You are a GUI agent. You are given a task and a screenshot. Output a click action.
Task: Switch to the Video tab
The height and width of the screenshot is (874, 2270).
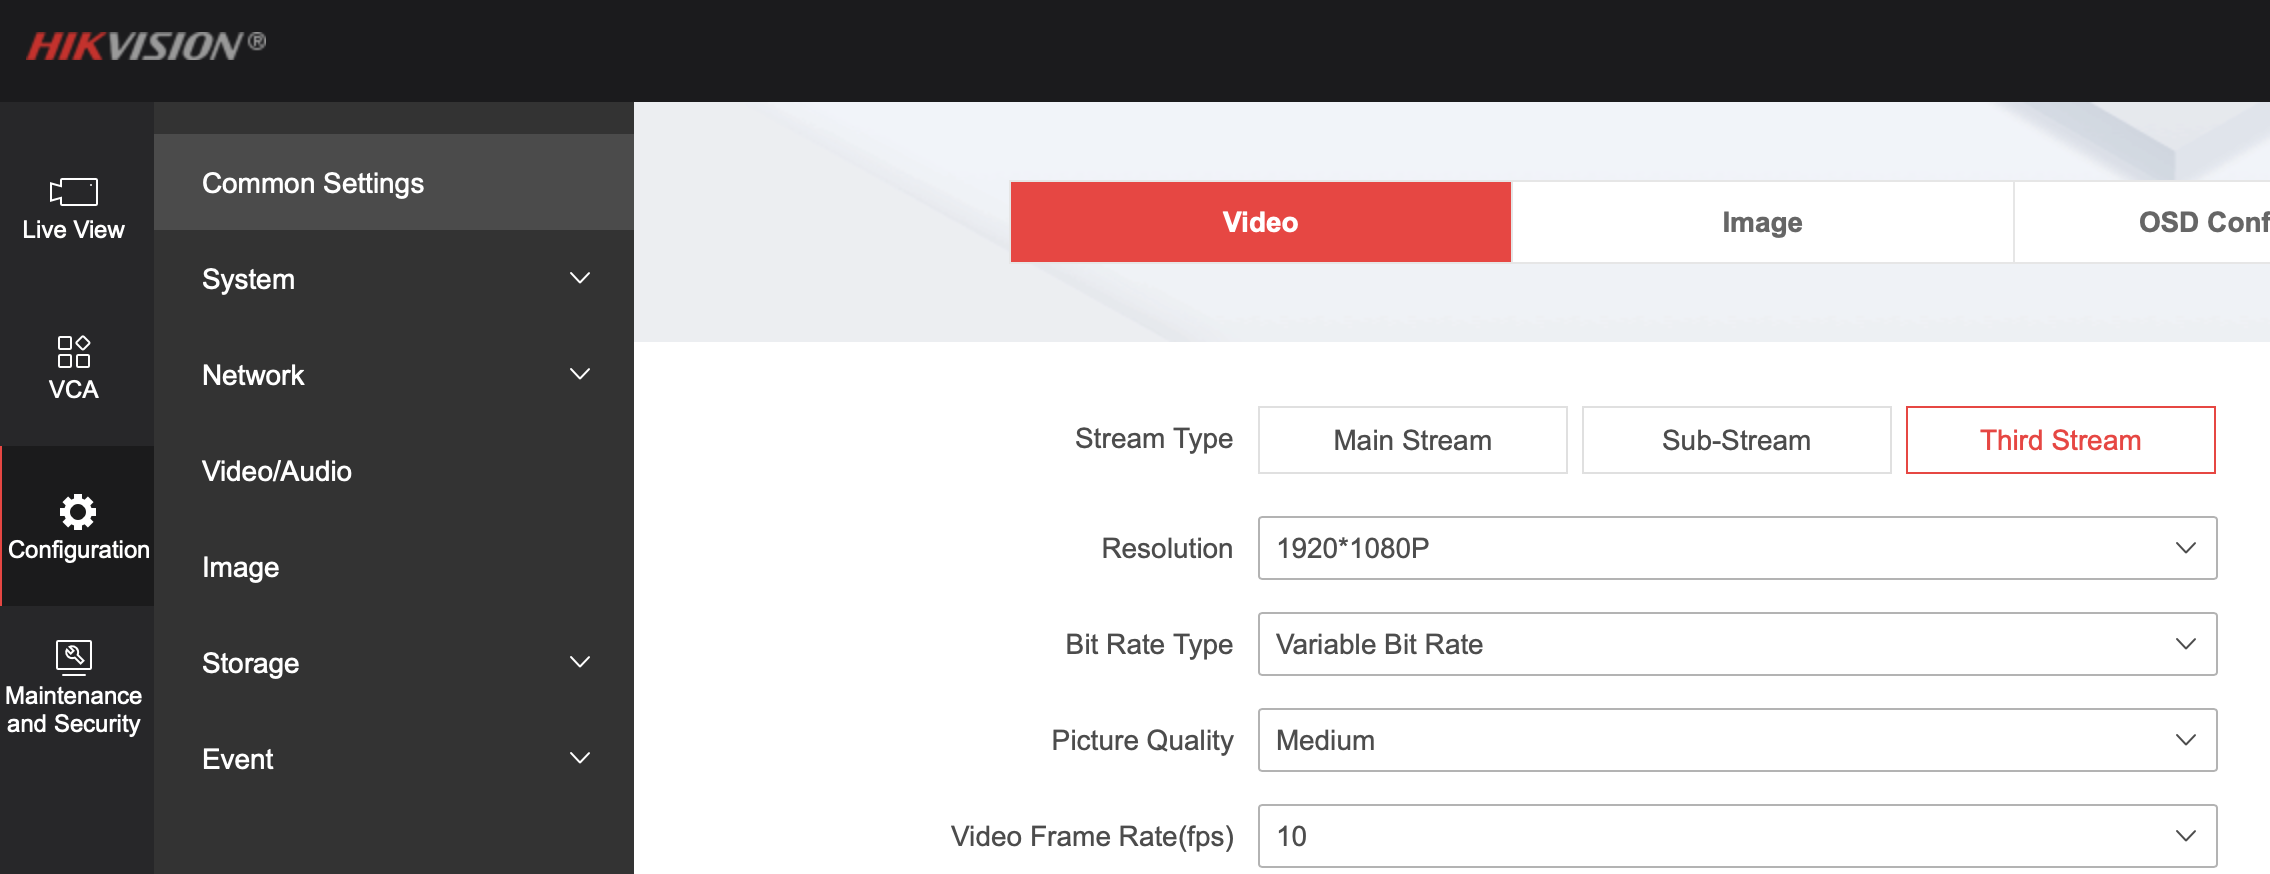(x=1260, y=222)
